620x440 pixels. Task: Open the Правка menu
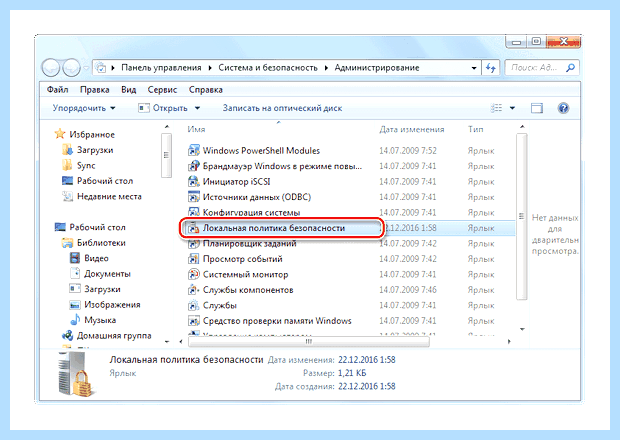95,90
